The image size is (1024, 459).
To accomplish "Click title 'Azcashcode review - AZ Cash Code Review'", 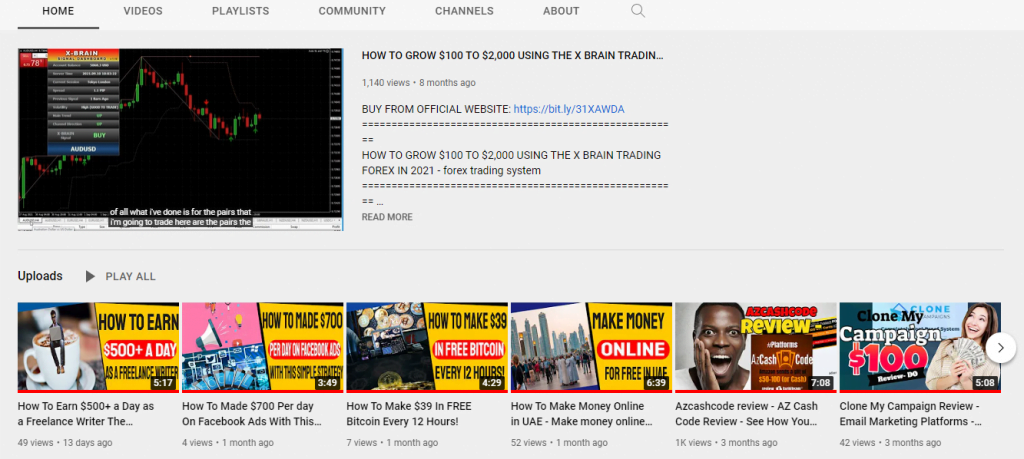I will pyautogui.click(x=746, y=414).
